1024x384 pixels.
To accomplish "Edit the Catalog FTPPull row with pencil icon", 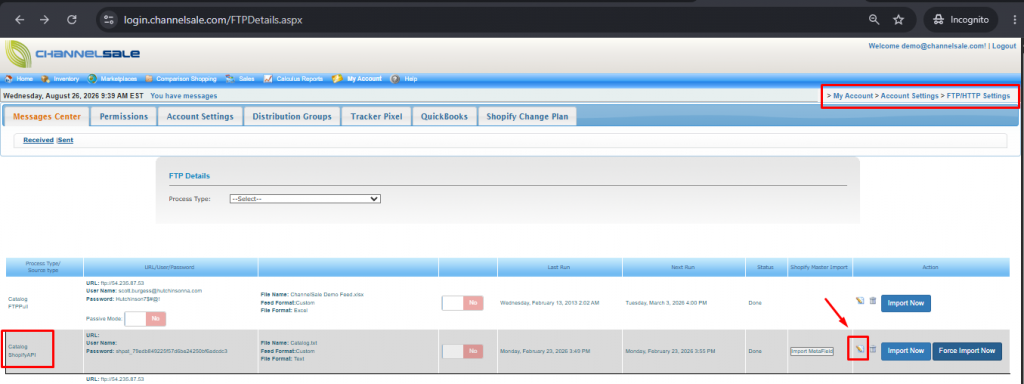I will click(859, 301).
